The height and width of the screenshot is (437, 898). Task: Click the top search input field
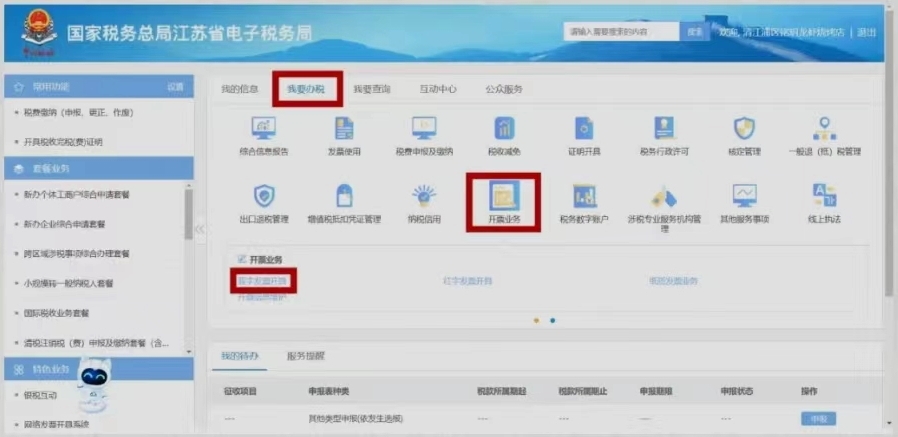[x=622, y=32]
